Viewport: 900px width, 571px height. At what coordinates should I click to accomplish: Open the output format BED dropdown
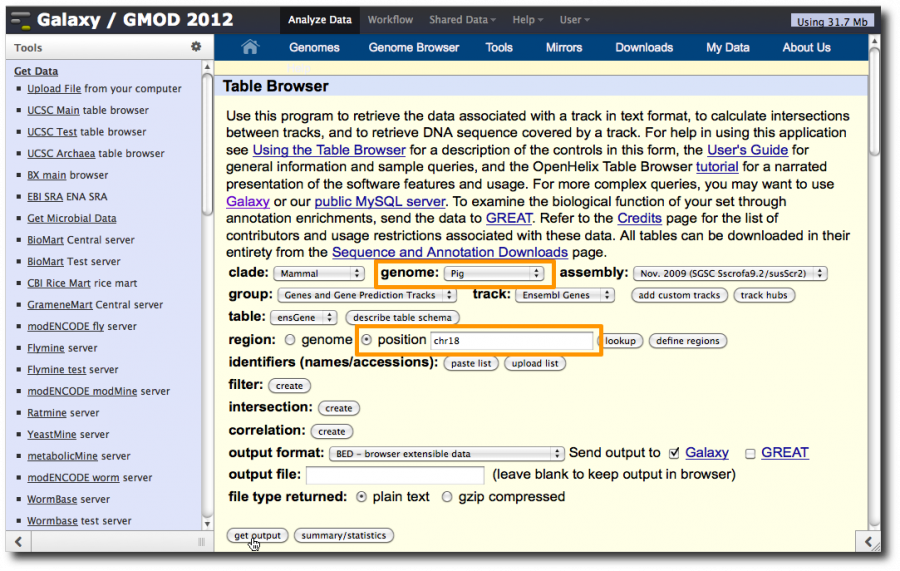(x=447, y=454)
